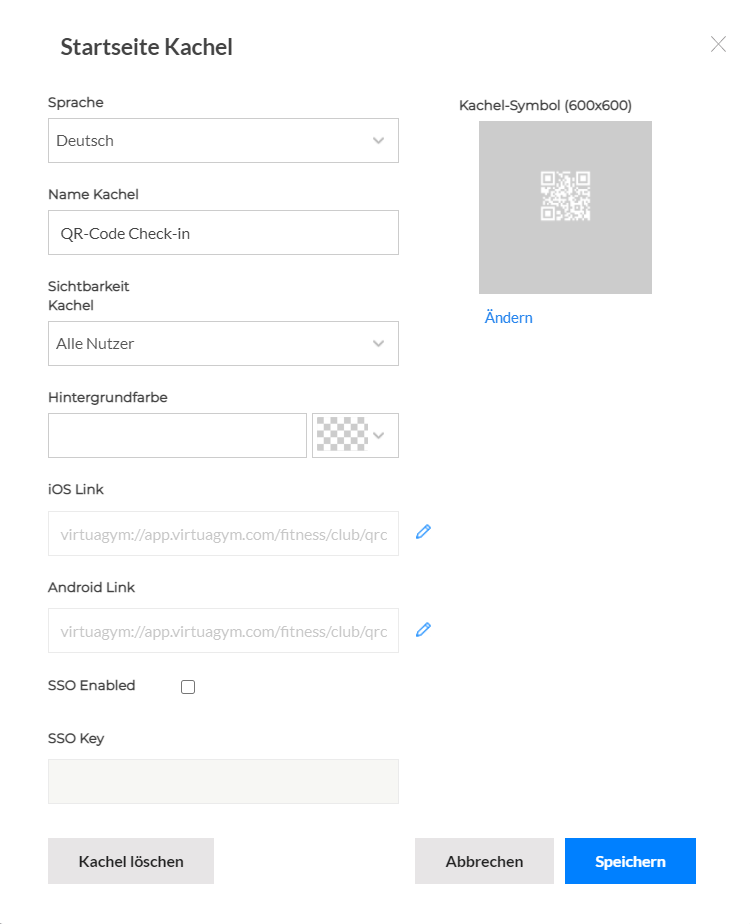Image resolution: width=750 pixels, height=924 pixels.
Task: Click the Speichern button
Action: 630,861
